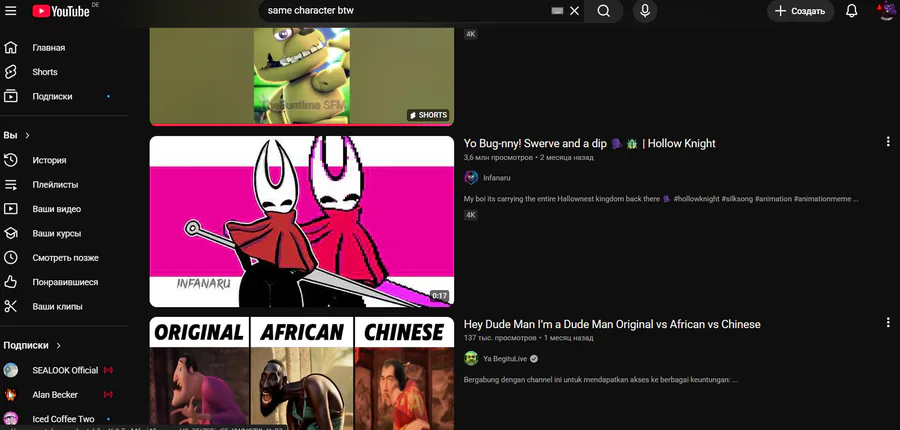The width and height of the screenshot is (900, 430).
Task: Open the Hollow Knight video thumbnail
Action: pos(301,222)
